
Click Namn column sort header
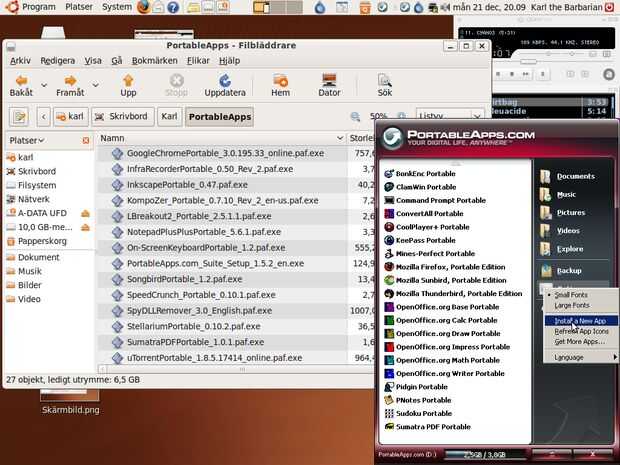pyautogui.click(x=221, y=138)
